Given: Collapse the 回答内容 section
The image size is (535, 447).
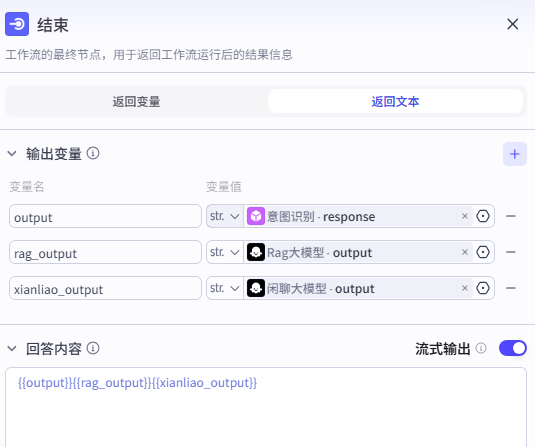Looking at the screenshot, I should [x=12, y=348].
